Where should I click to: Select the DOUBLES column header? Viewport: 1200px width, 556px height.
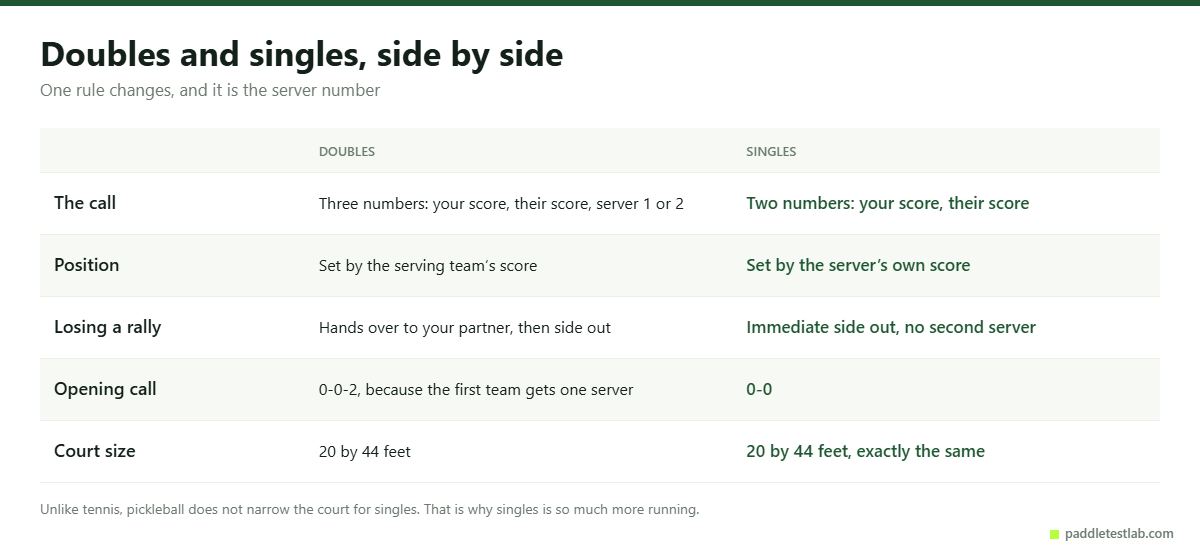347,152
